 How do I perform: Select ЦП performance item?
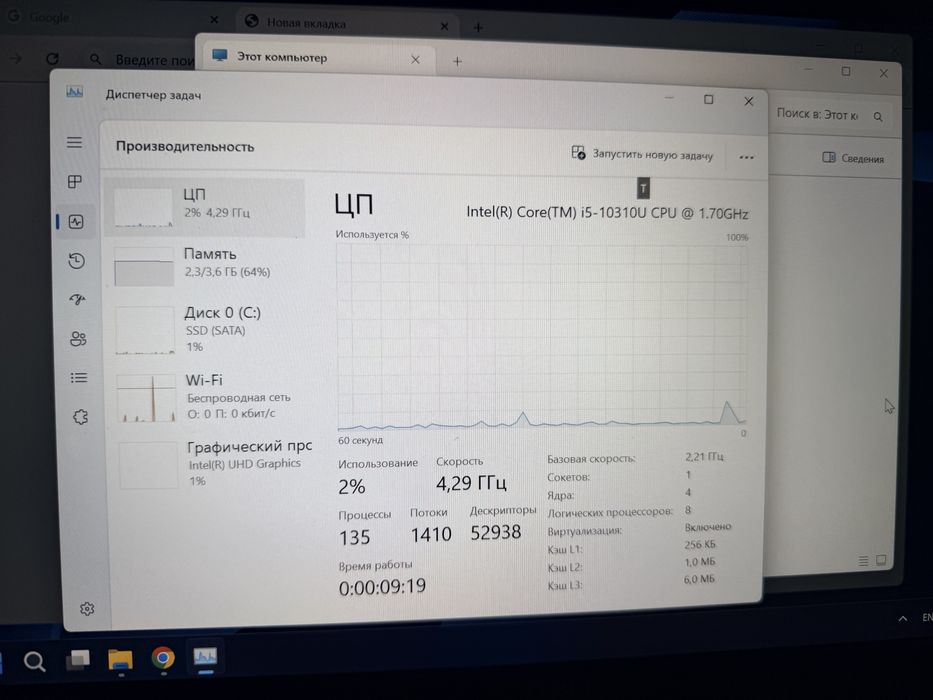pos(204,207)
